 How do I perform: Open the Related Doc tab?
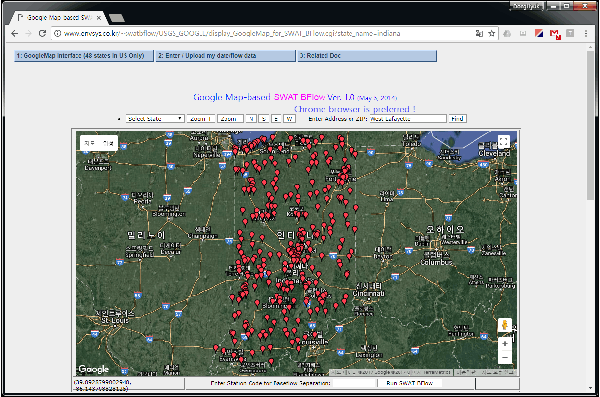367,56
